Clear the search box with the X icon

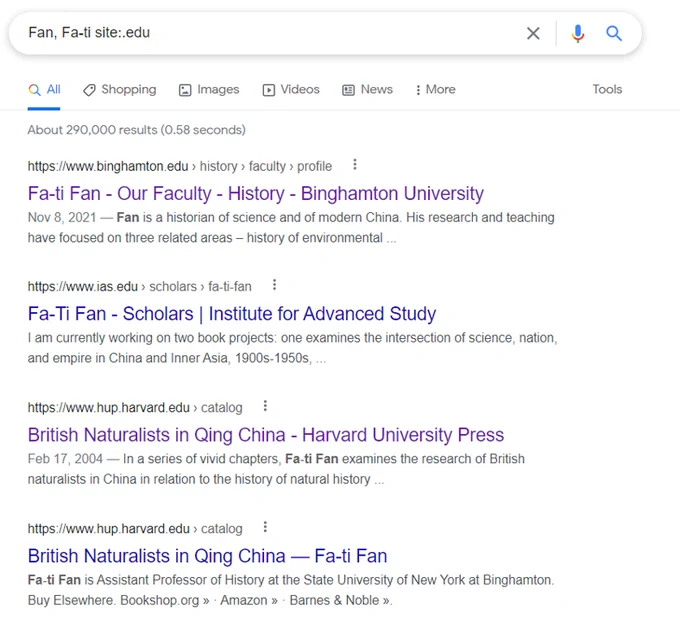tap(533, 33)
